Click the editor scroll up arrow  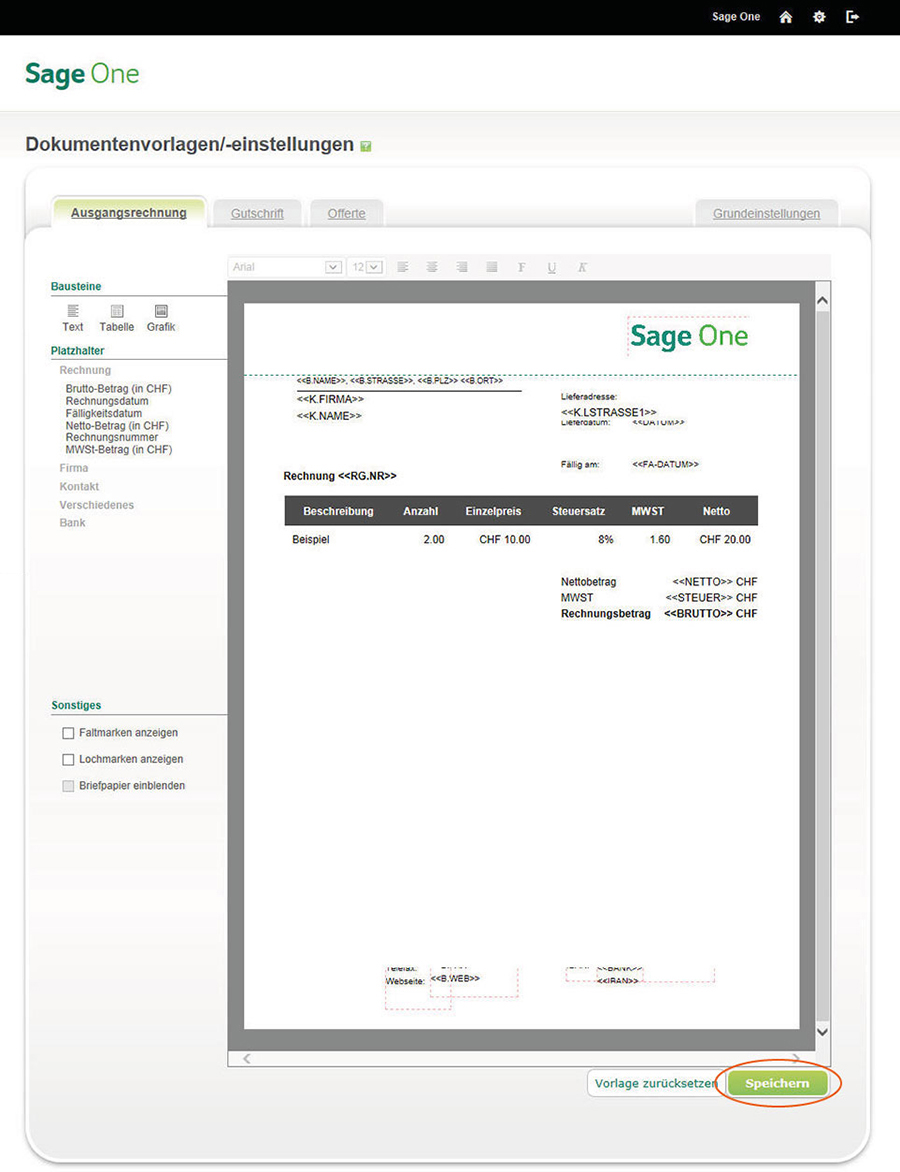coord(822,300)
